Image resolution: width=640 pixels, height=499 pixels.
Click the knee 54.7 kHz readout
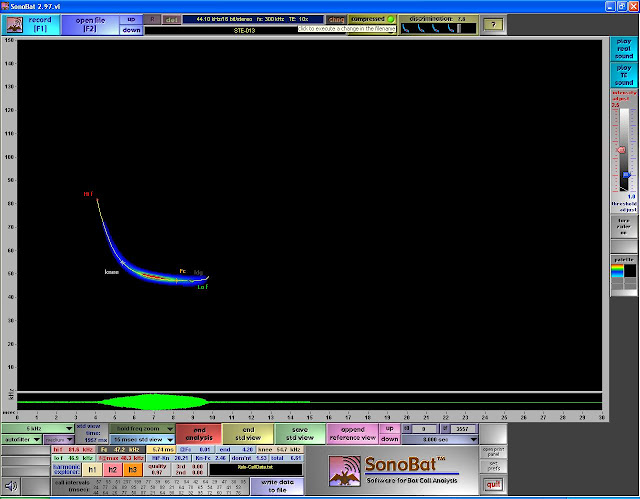pos(279,449)
